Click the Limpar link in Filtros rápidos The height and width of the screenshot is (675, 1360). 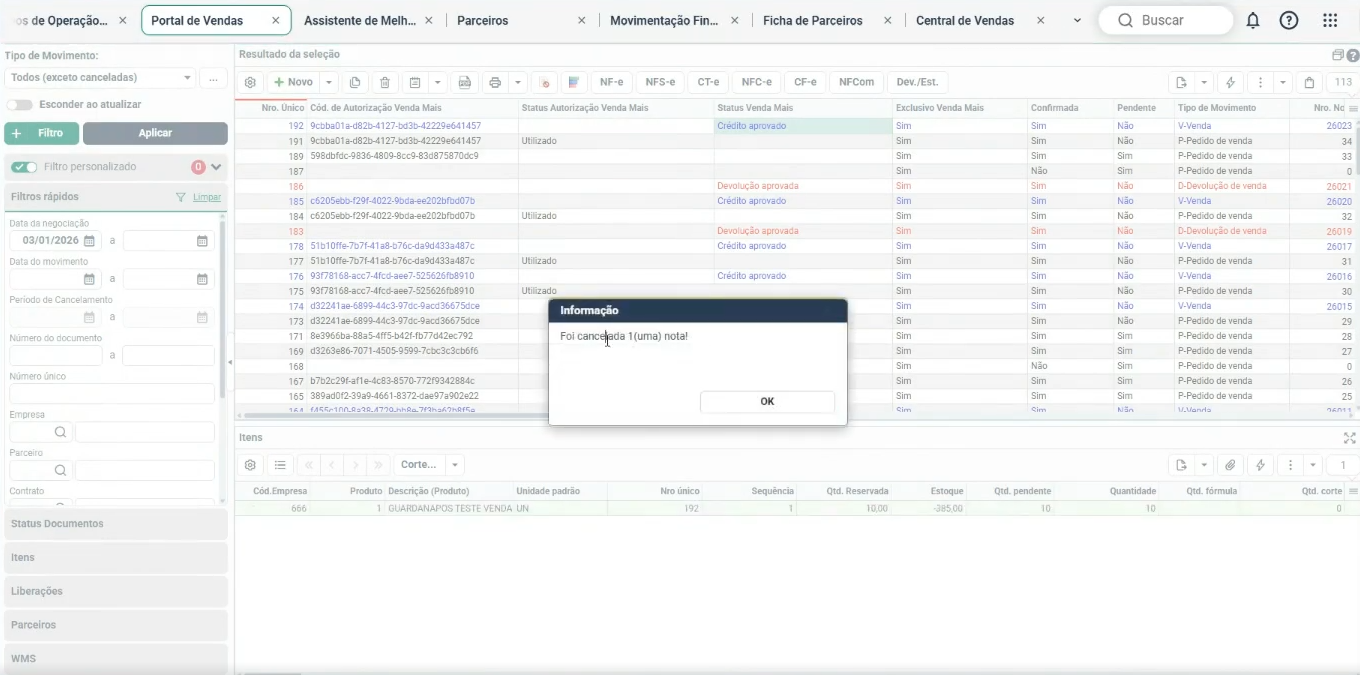207,197
